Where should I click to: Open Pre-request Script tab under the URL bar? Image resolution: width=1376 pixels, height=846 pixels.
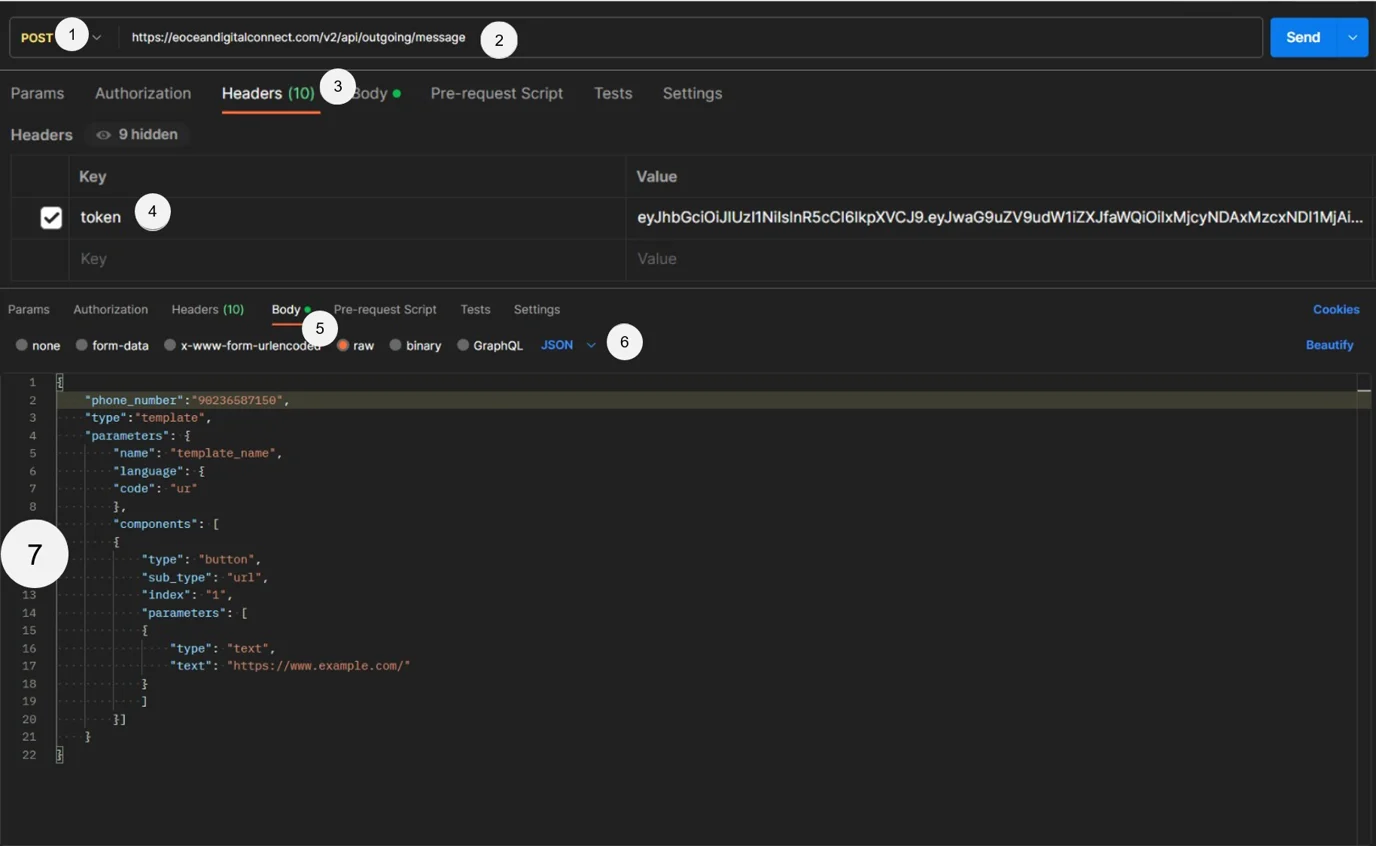click(x=496, y=93)
